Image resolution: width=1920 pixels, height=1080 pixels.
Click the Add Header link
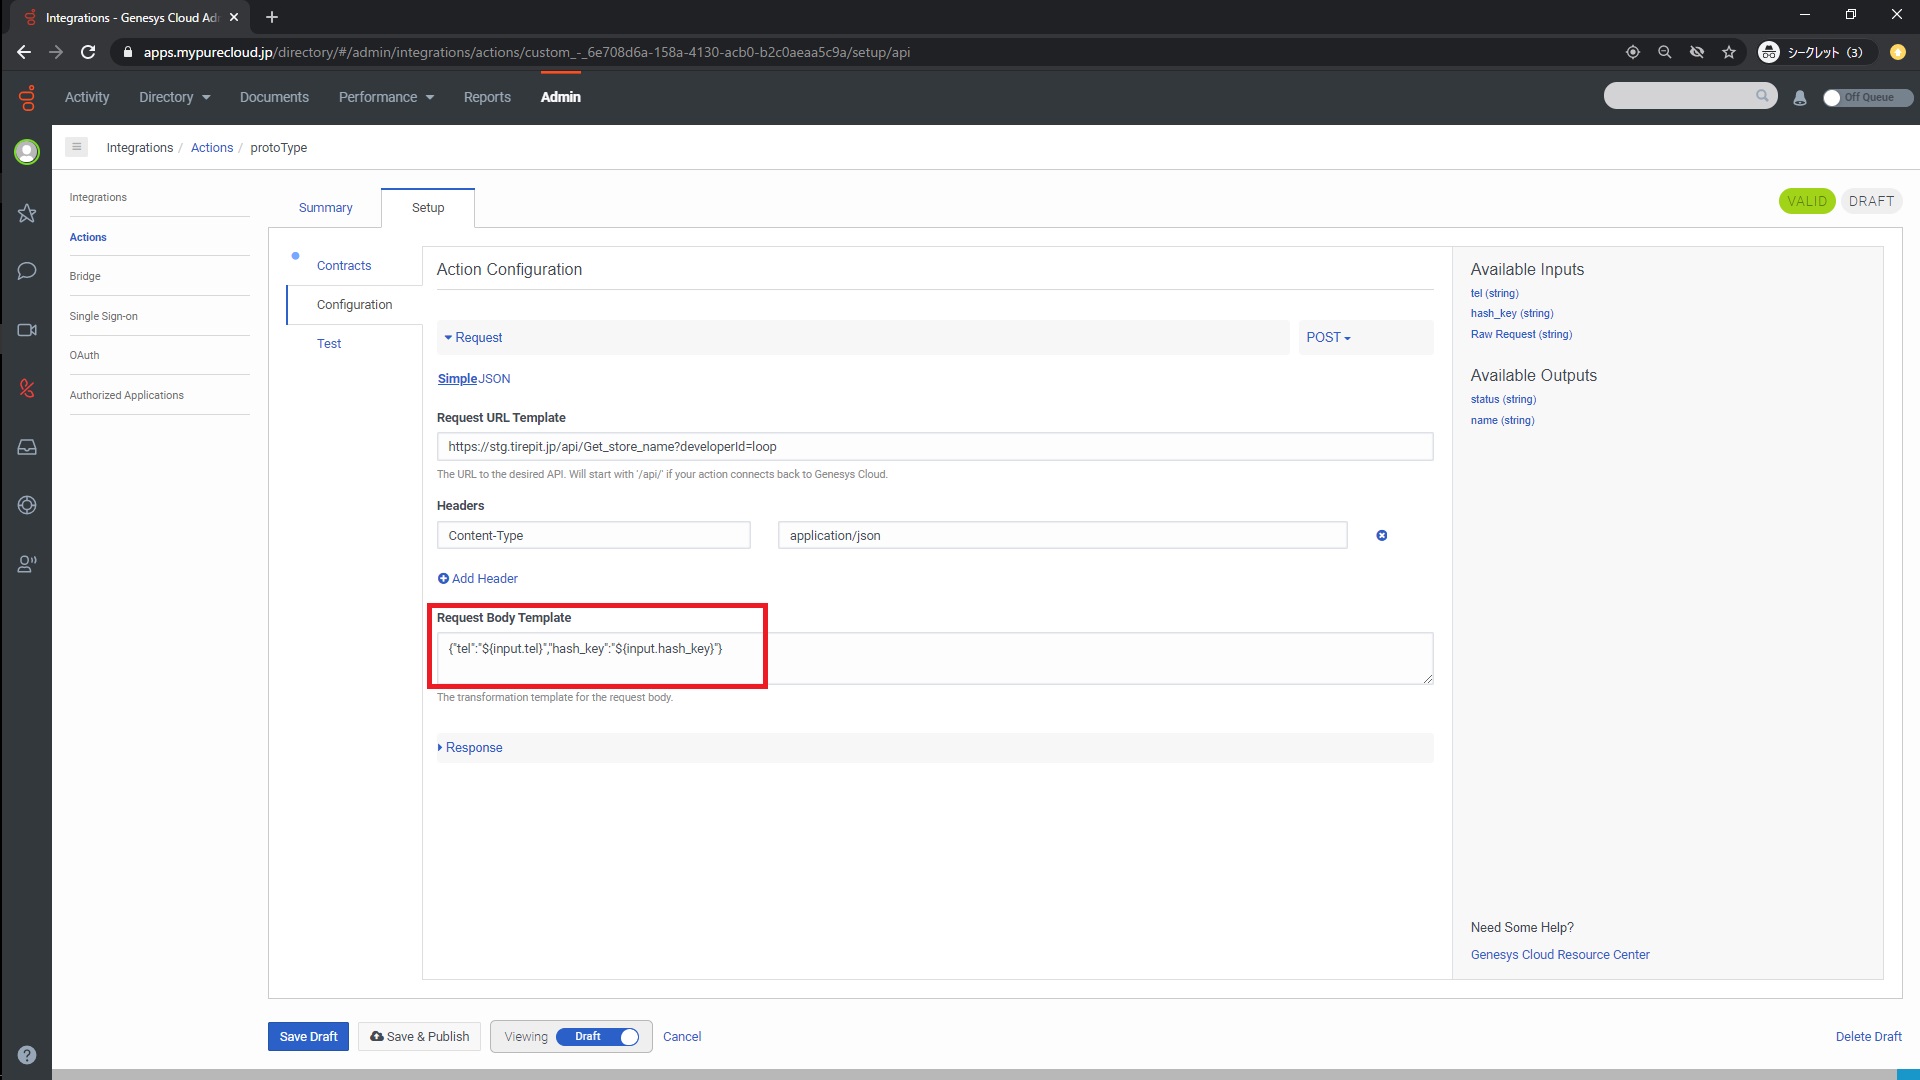pyautogui.click(x=478, y=579)
